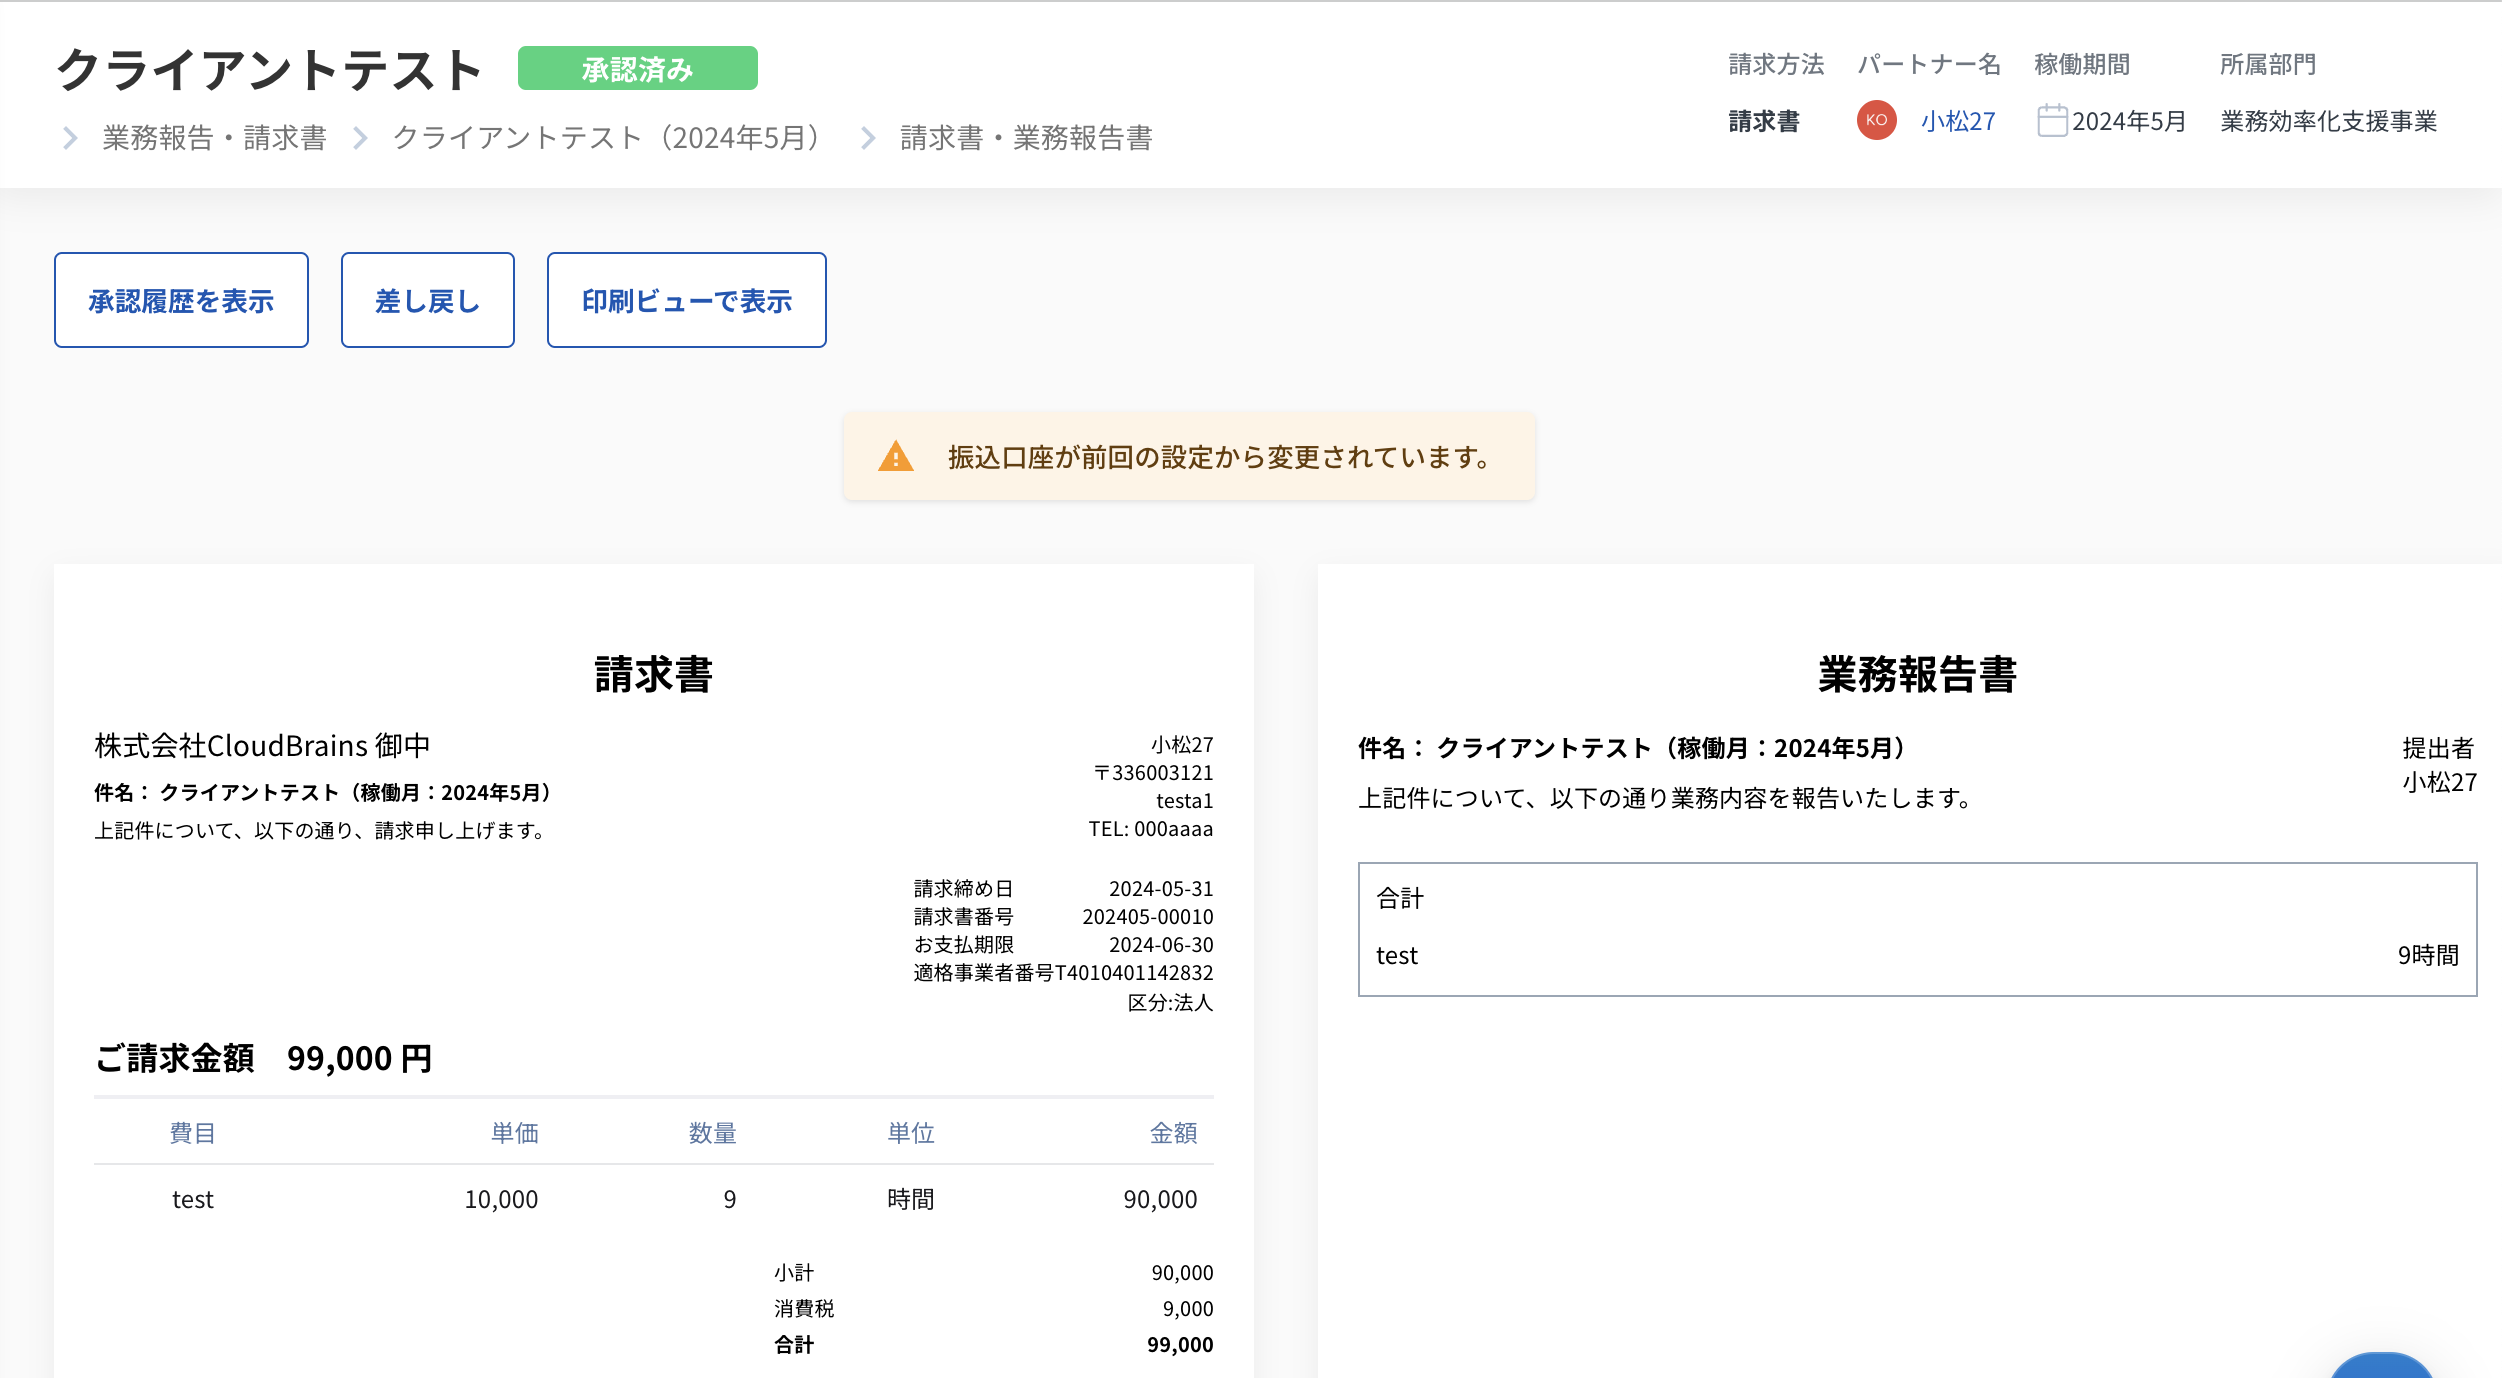Click the first breadcrumb chevron arrow
The width and height of the screenshot is (2502, 1378).
[x=70, y=138]
